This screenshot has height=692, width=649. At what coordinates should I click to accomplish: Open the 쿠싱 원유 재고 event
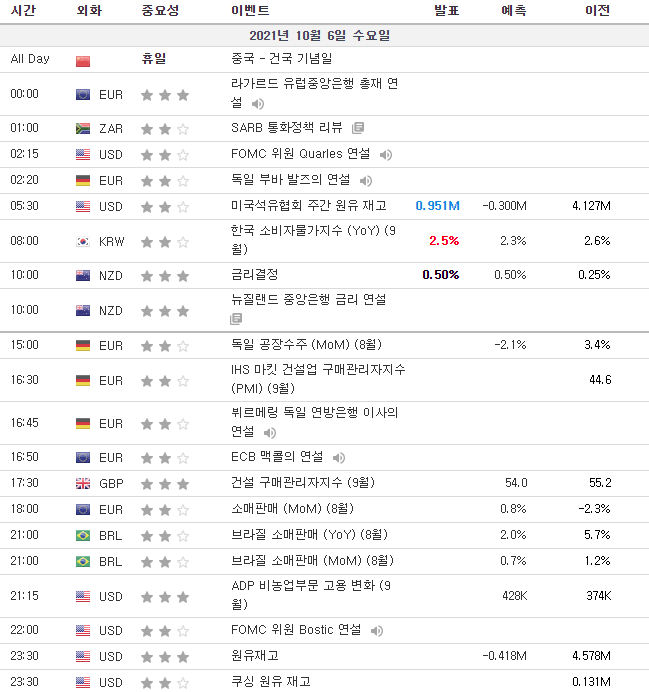[x=270, y=681]
